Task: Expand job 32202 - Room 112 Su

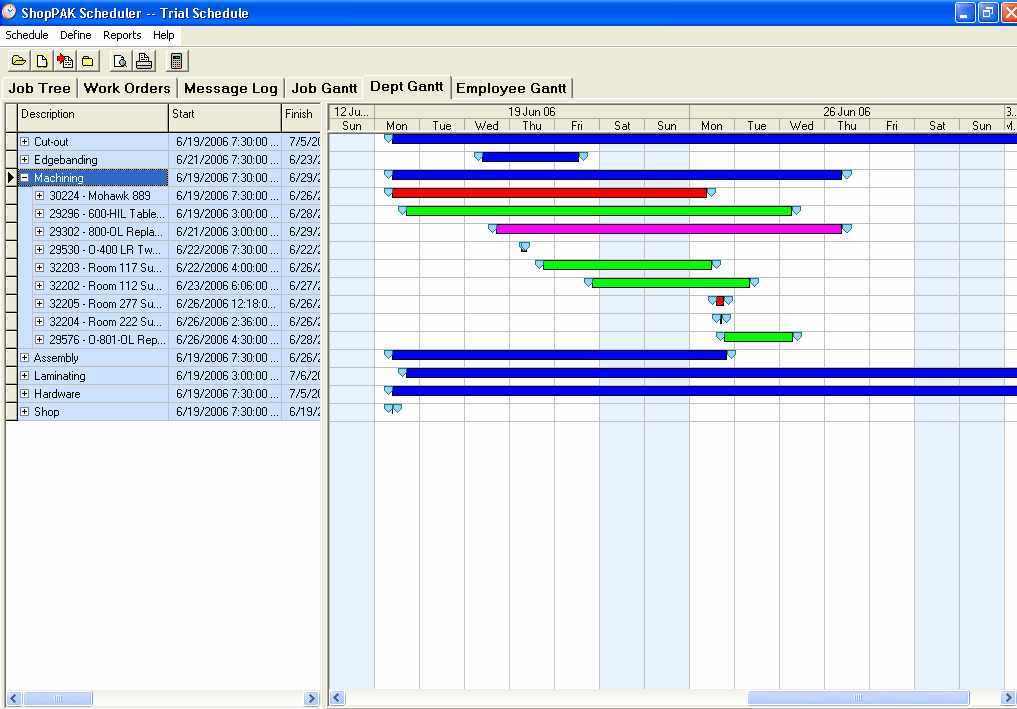Action: tap(40, 285)
